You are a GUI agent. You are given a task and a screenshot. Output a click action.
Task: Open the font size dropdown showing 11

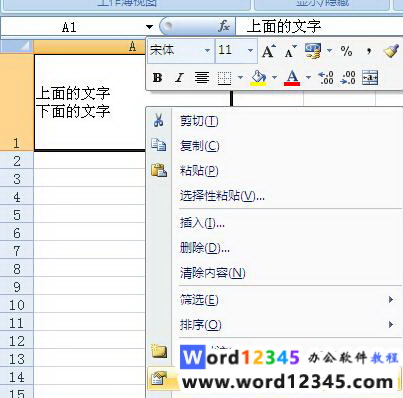[250, 51]
